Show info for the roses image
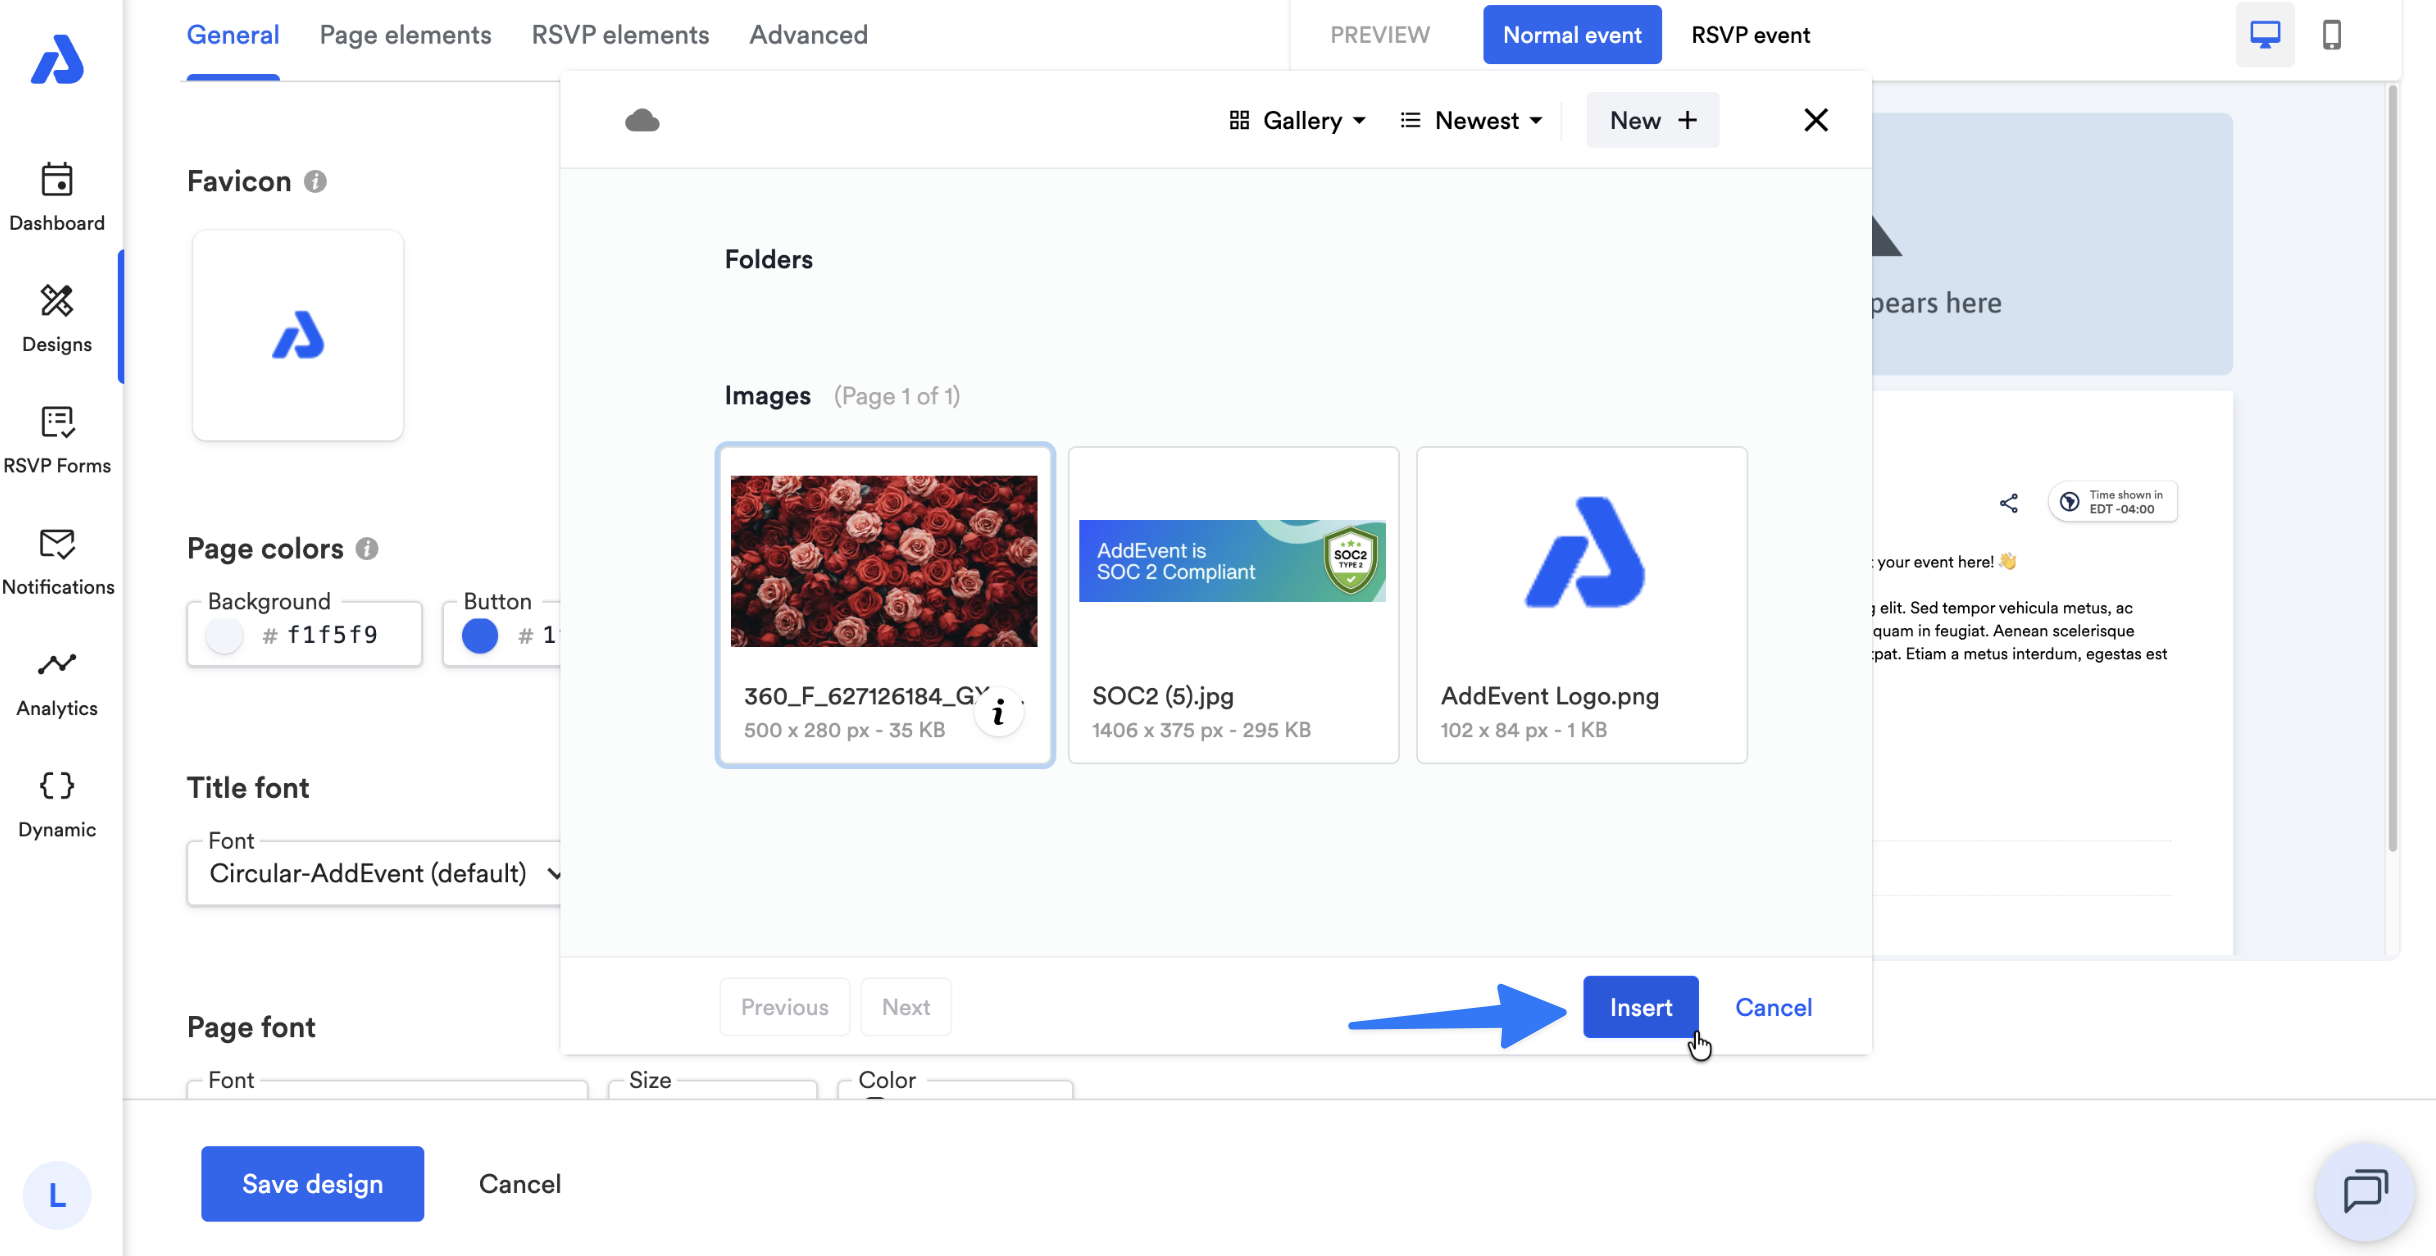Viewport: 2436px width, 1256px height. coord(998,712)
